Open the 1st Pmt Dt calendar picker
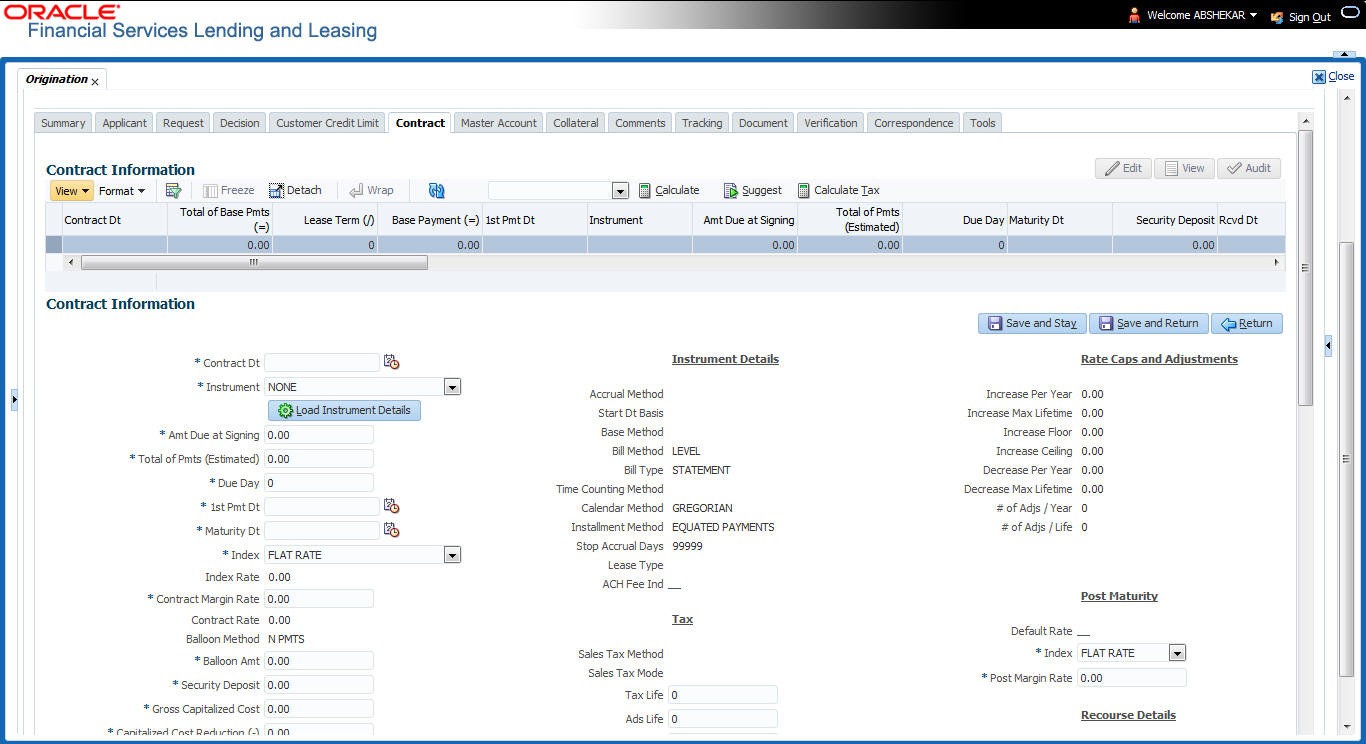This screenshot has height=744, width=1366. (391, 507)
